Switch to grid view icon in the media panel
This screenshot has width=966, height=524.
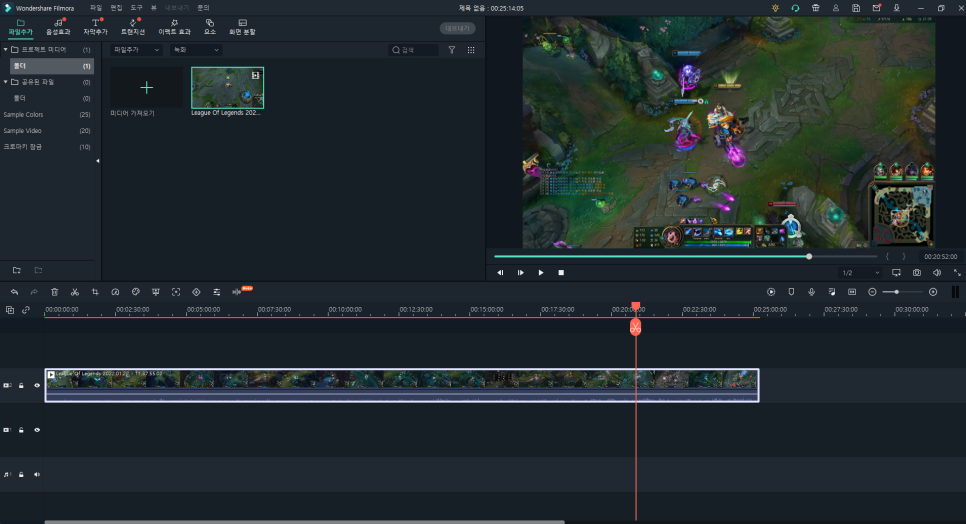pos(471,50)
